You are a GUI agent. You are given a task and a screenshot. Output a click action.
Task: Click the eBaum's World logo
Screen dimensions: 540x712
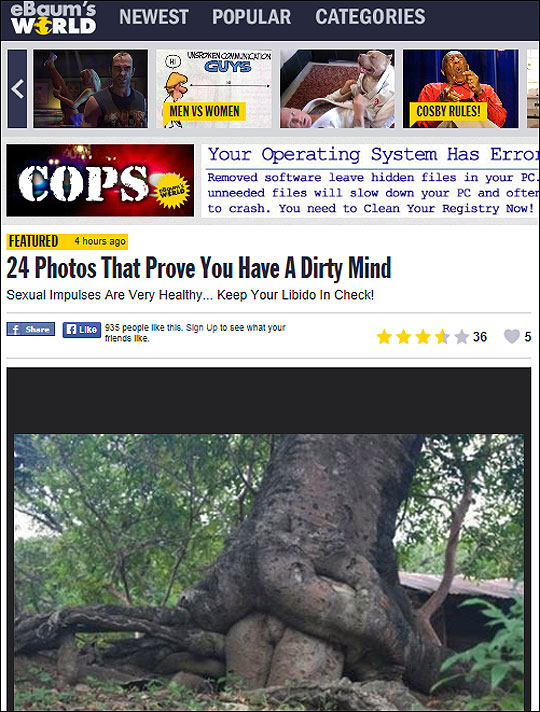click(x=53, y=19)
